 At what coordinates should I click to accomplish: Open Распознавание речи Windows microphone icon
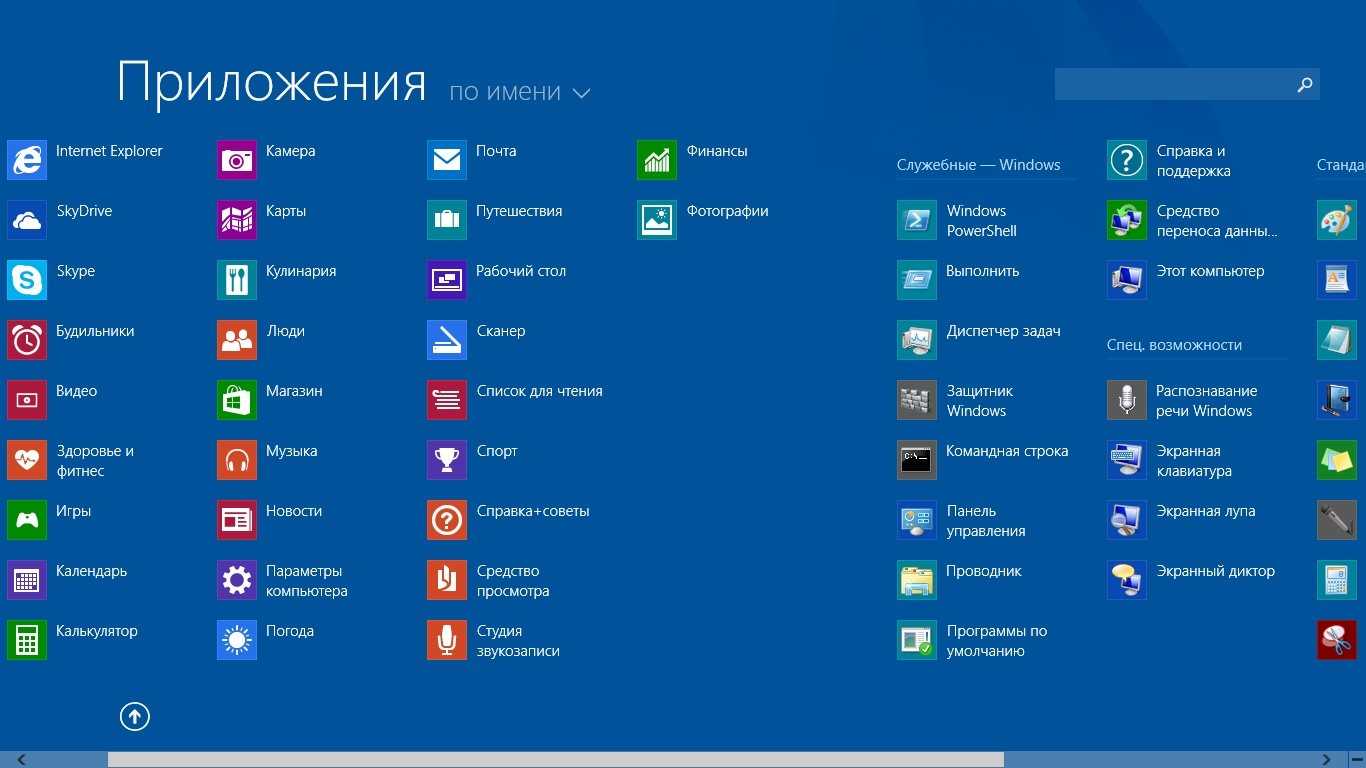[1127, 400]
